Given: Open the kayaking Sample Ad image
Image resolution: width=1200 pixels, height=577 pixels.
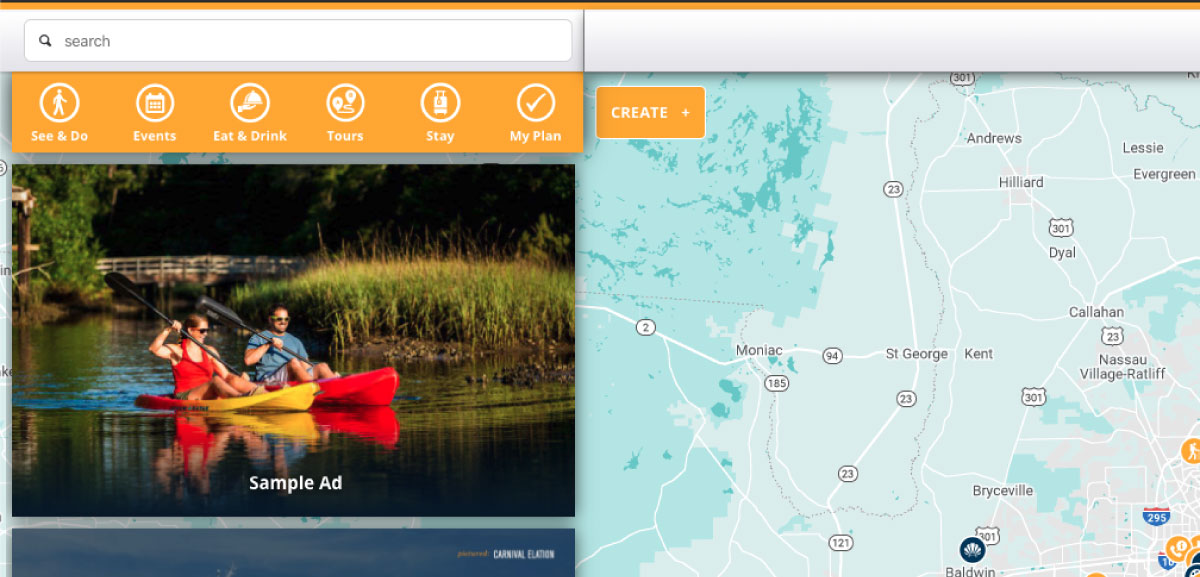Looking at the screenshot, I should point(293,330).
